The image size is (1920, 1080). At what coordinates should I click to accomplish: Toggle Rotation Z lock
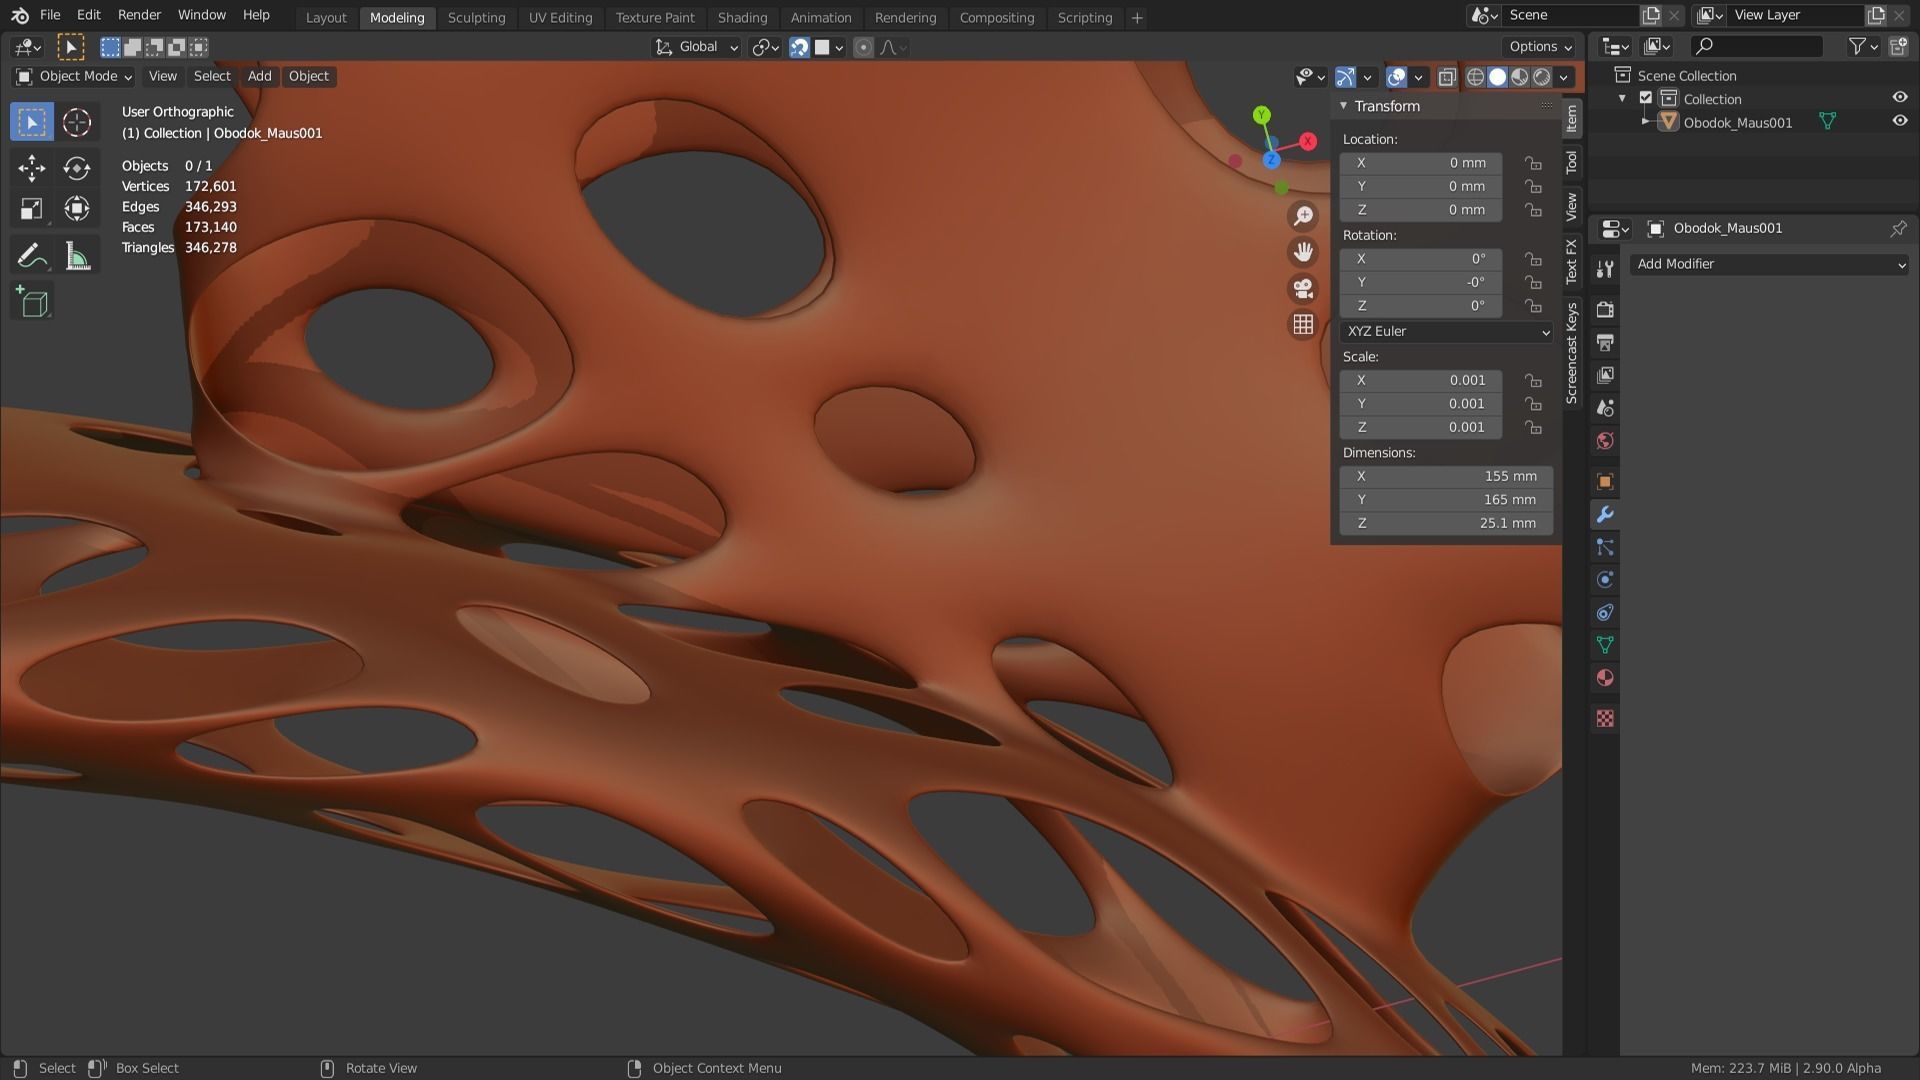[1533, 306]
